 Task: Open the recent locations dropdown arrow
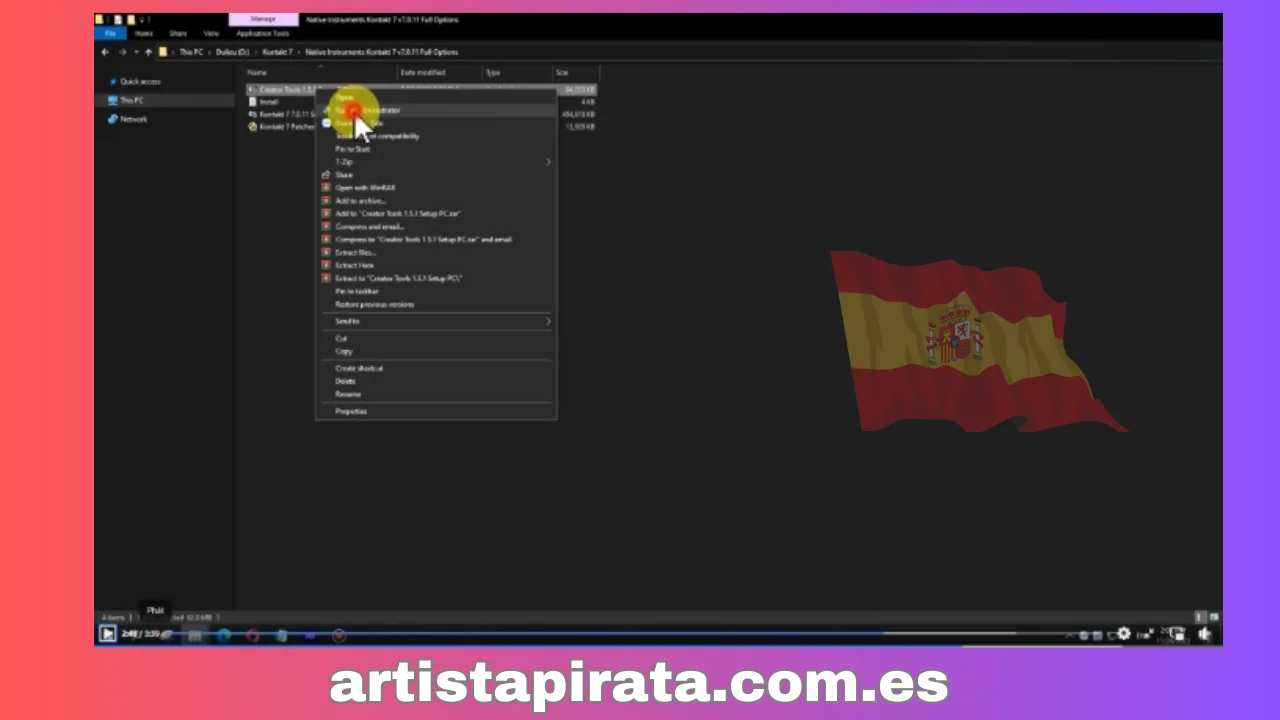[x=136, y=52]
